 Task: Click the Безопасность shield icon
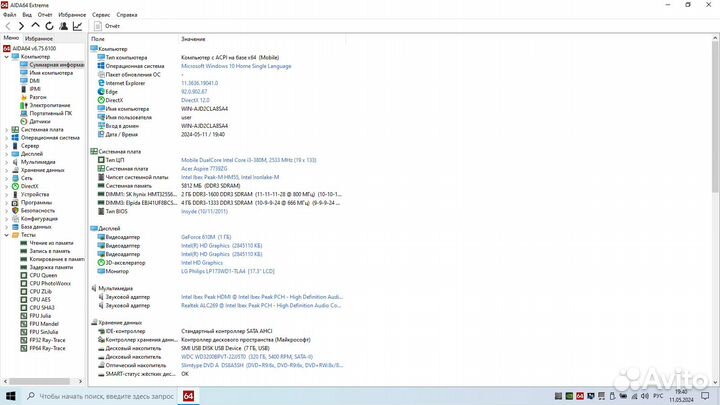tap(15, 211)
